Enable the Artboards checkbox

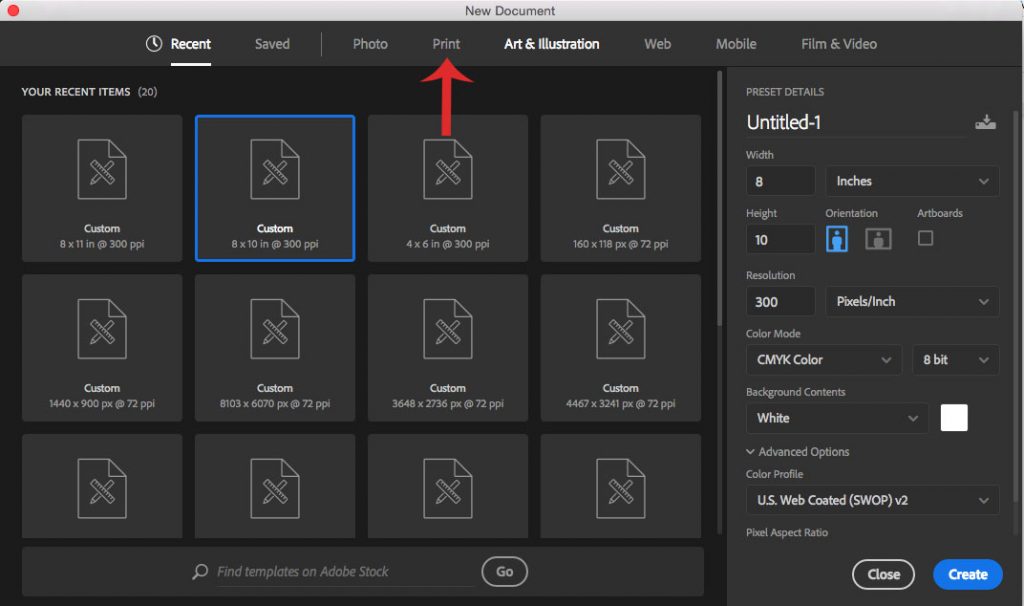coord(924,238)
